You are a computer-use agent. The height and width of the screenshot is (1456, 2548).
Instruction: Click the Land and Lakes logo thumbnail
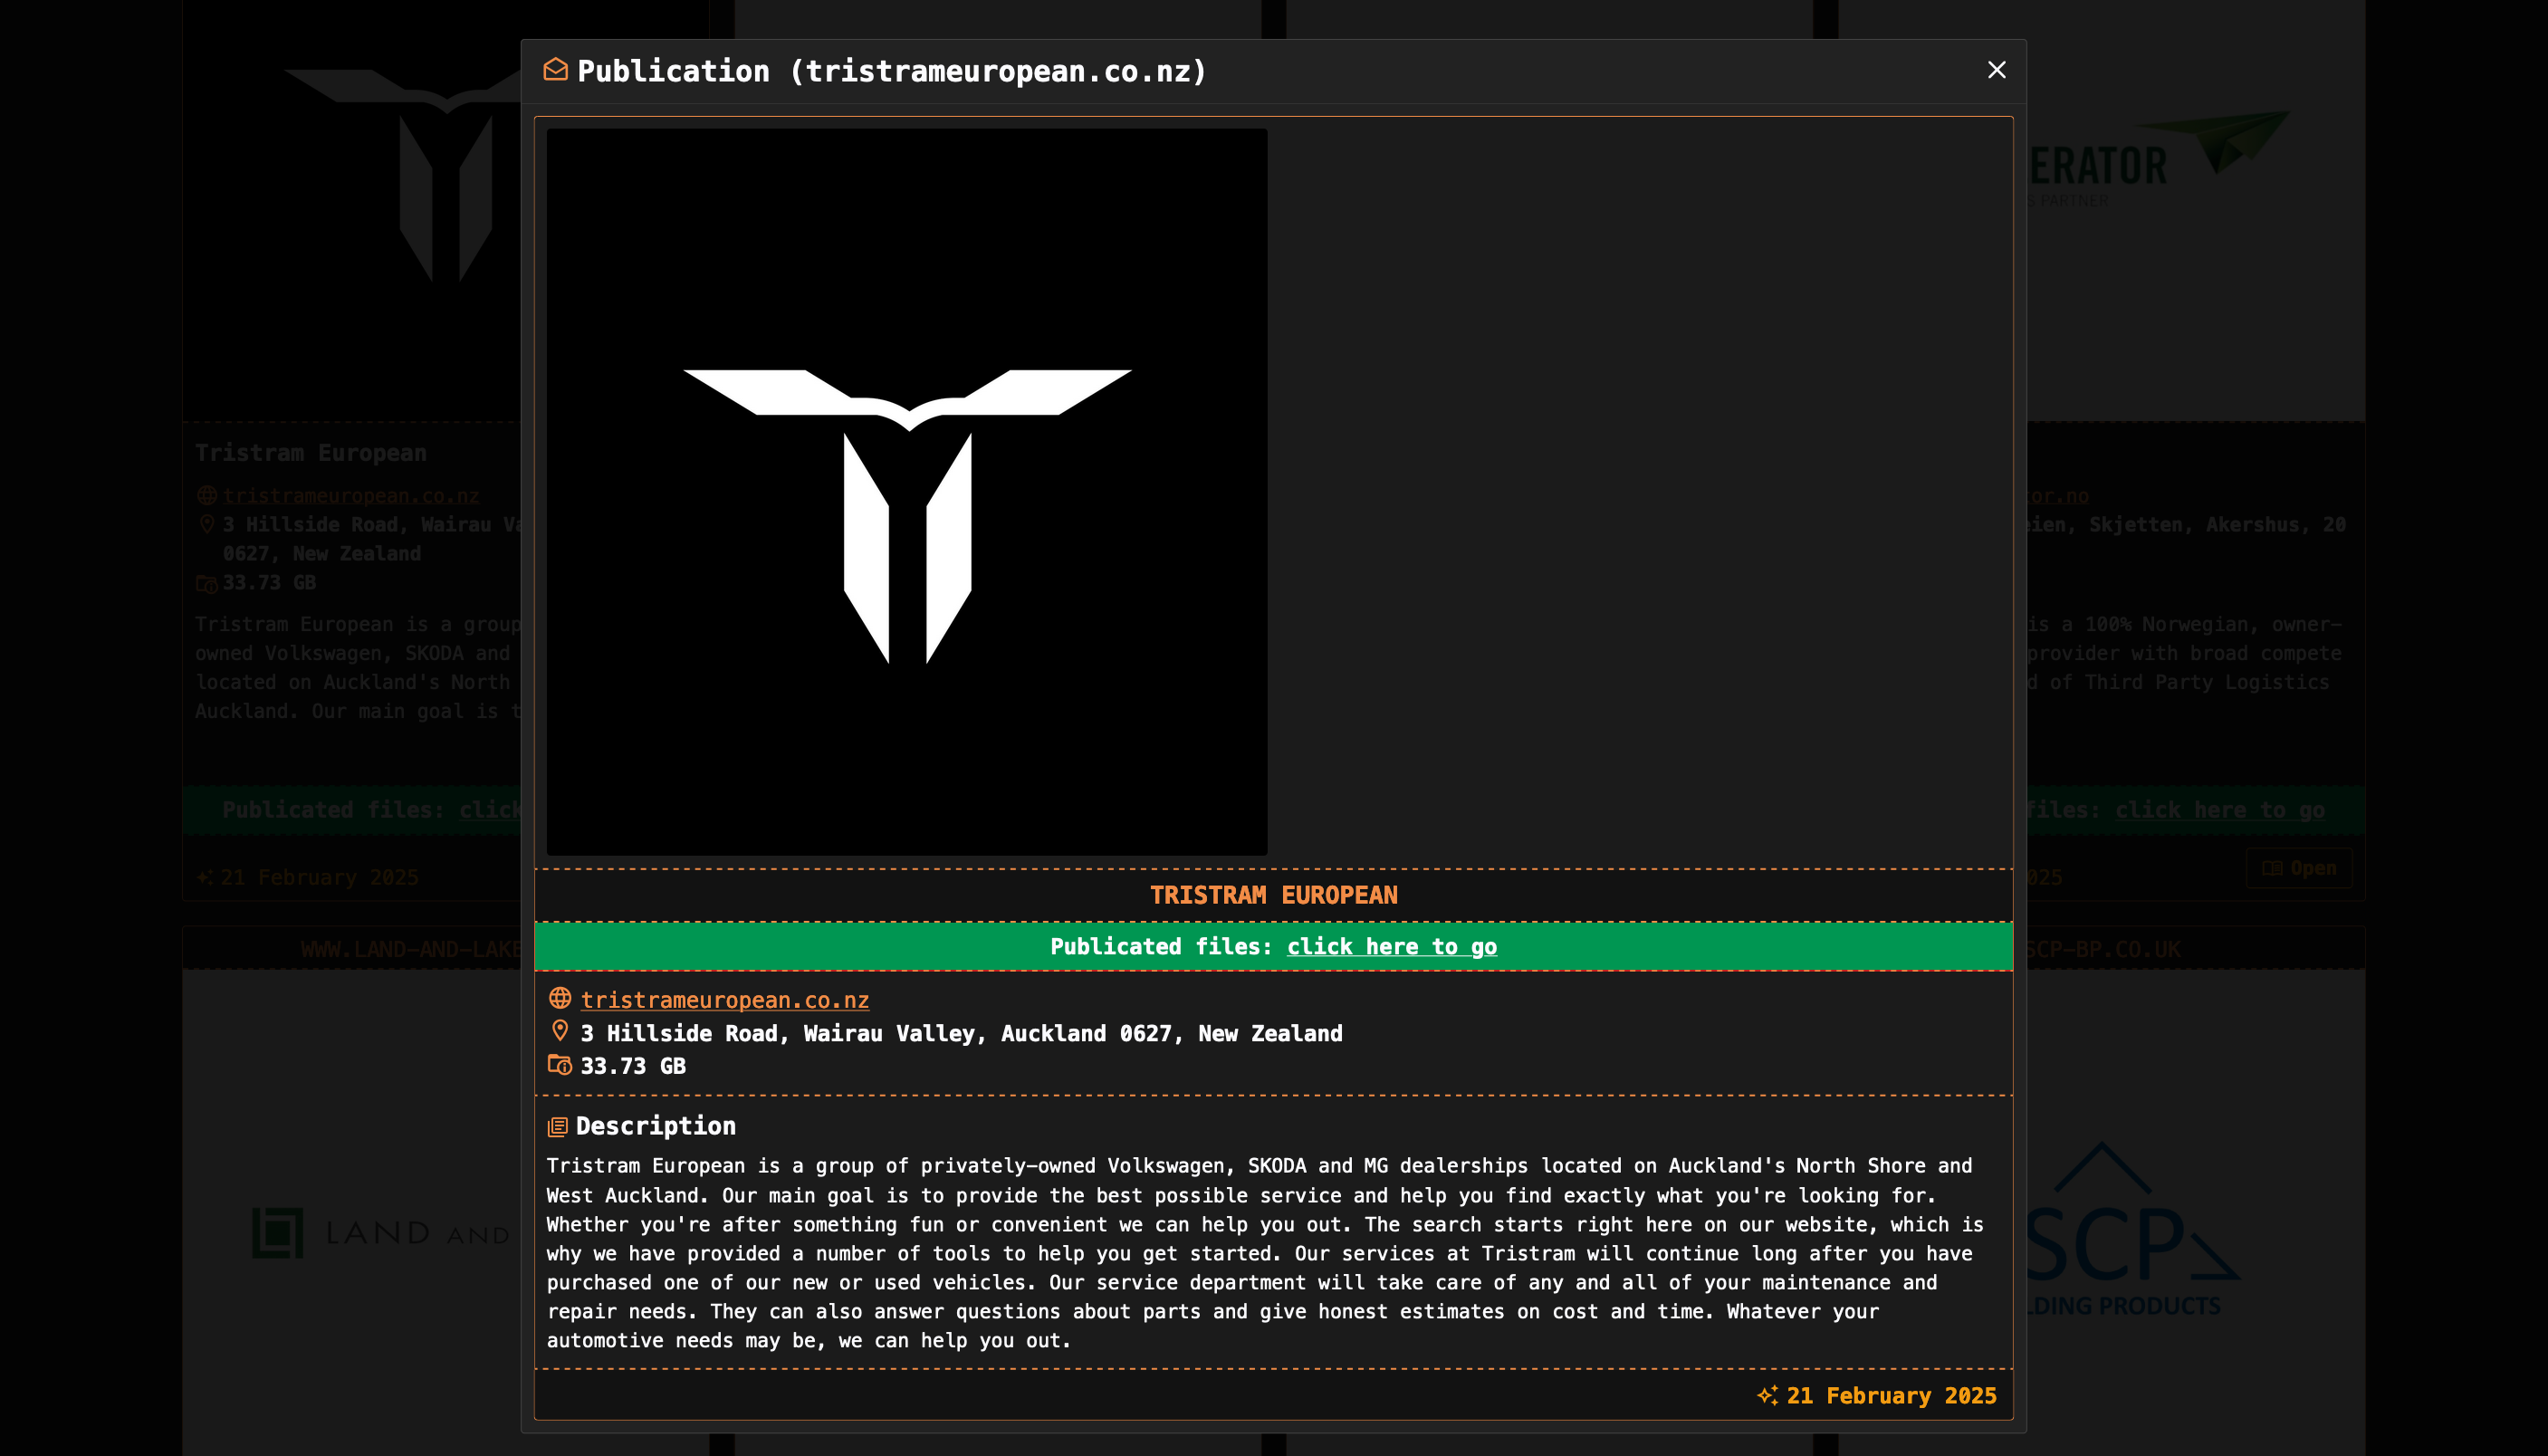tap(380, 1233)
